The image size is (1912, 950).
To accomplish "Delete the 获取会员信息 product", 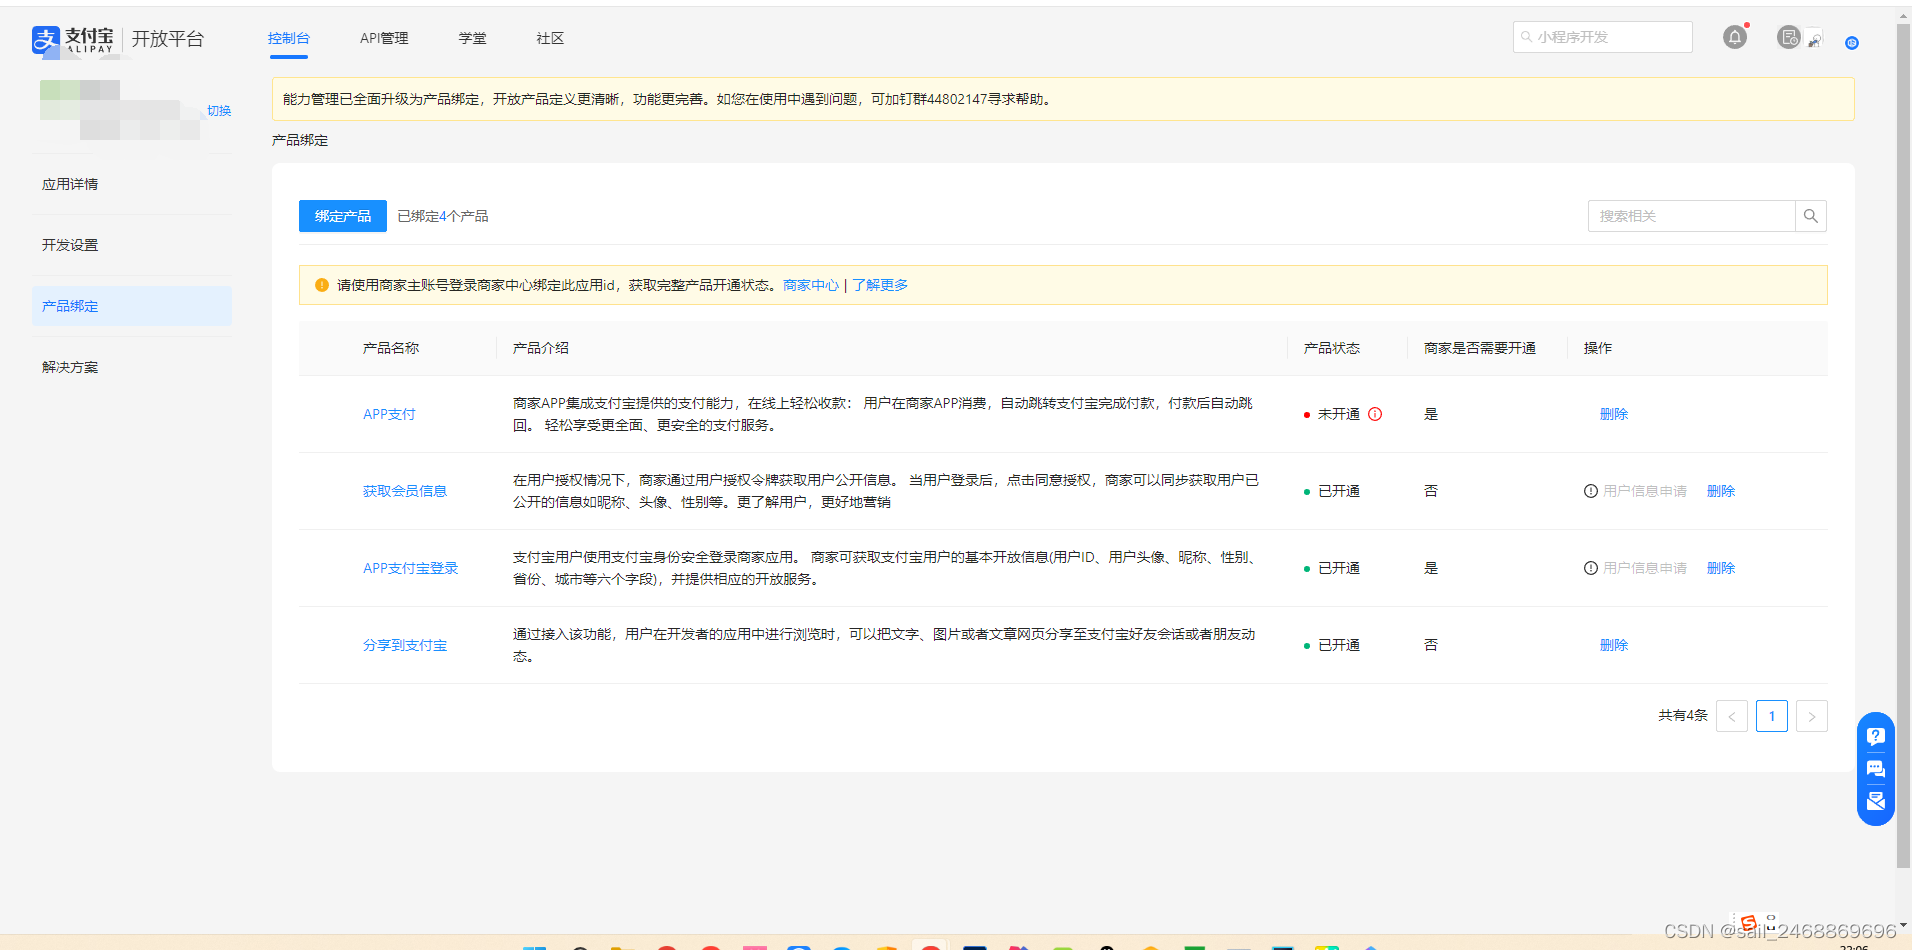I will [1721, 491].
